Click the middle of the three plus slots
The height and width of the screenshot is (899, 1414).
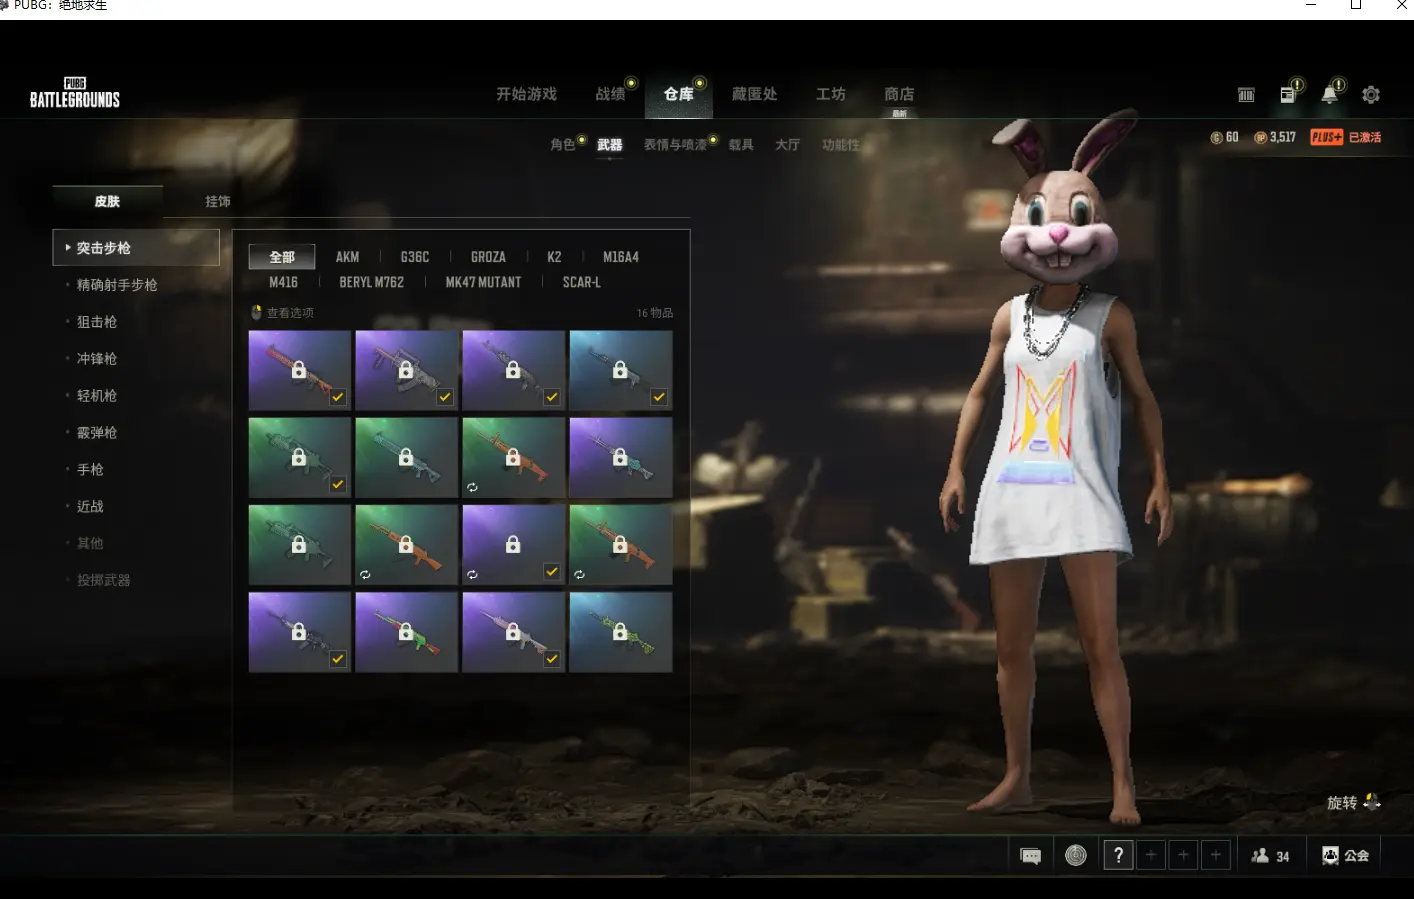coord(1183,855)
